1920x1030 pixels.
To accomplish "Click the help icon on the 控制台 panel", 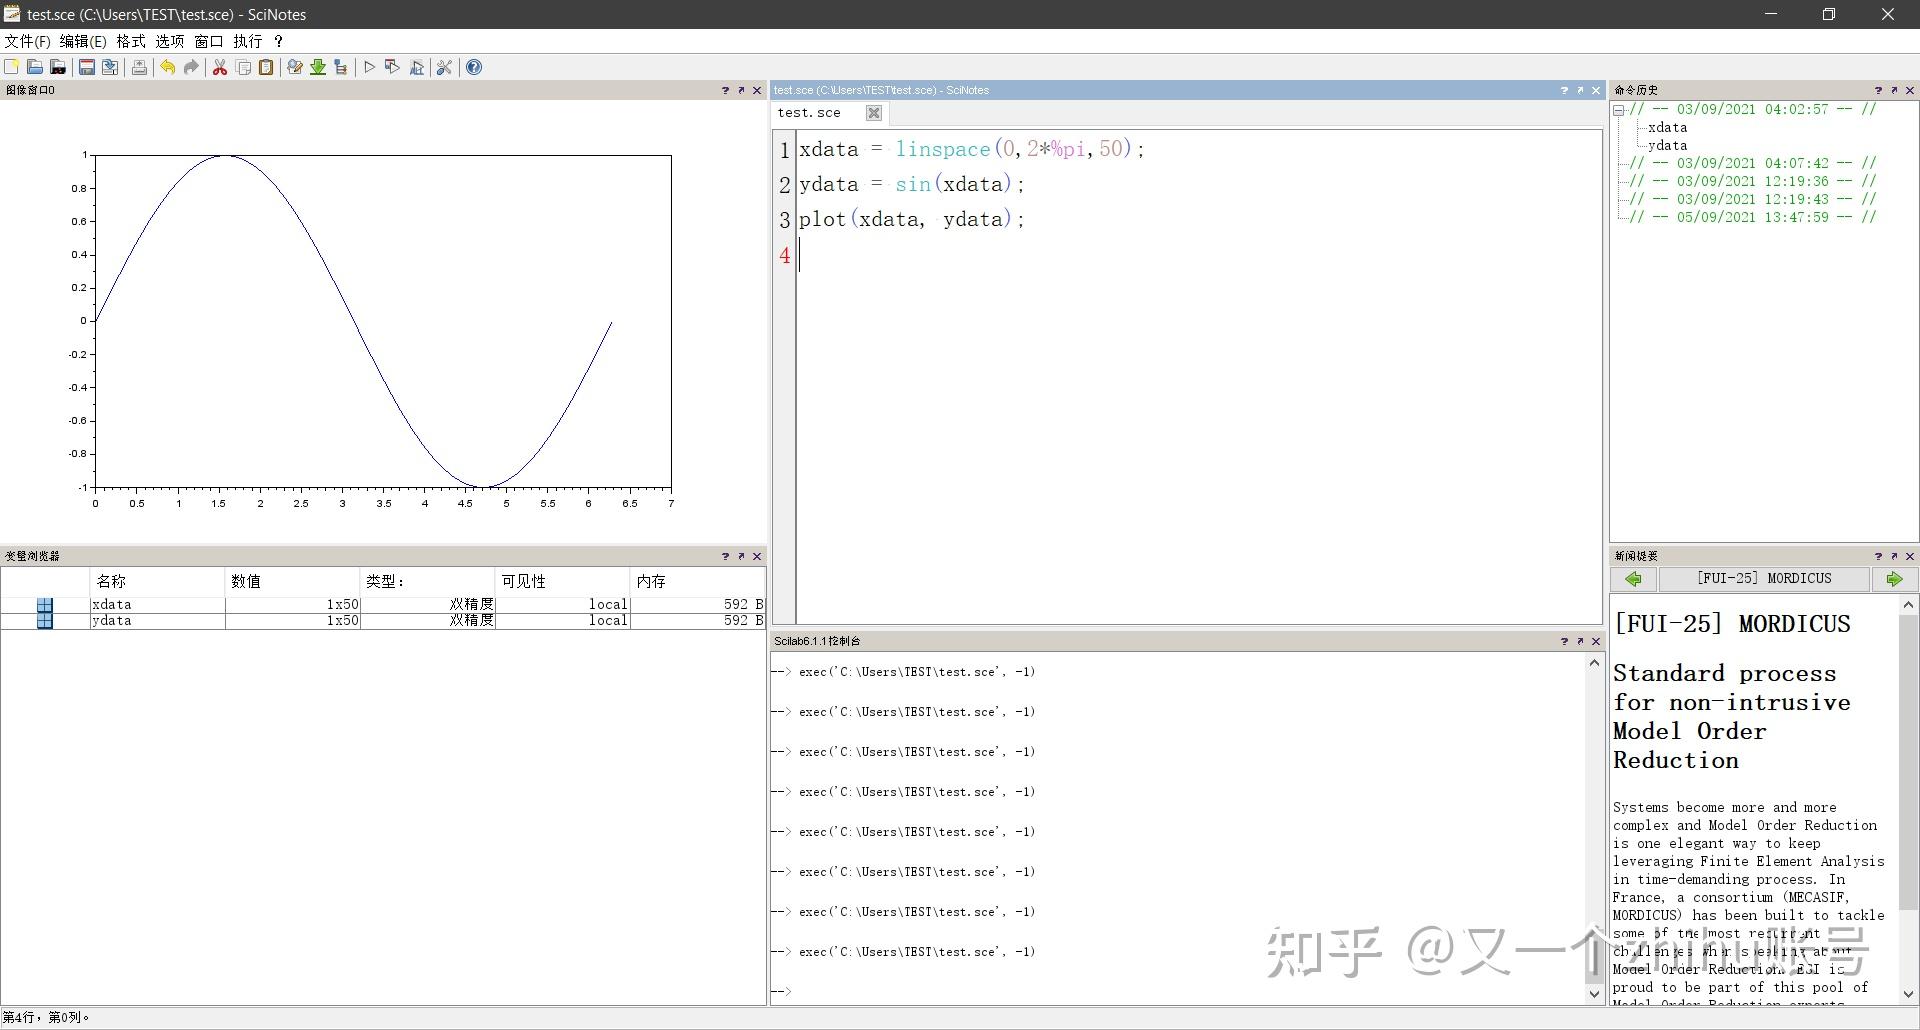I will (1564, 641).
